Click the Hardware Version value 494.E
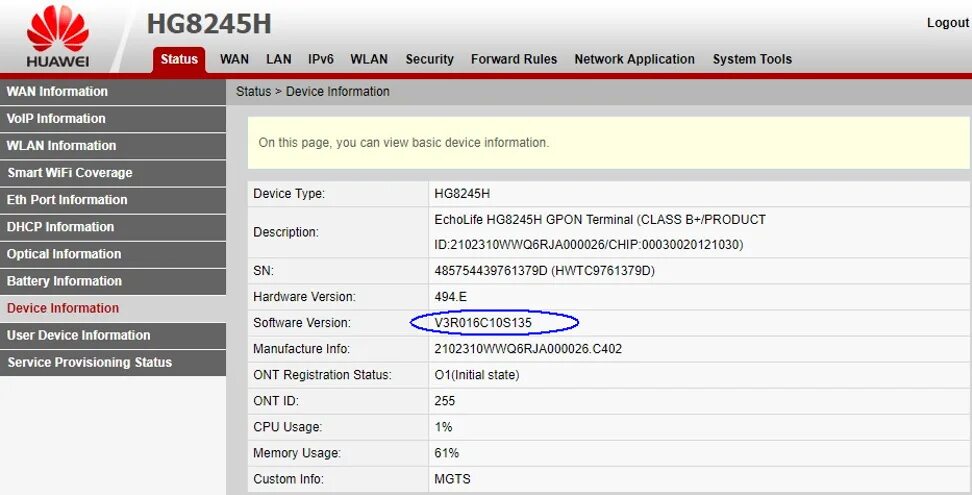Screen dimensions: 972x495 tap(450, 297)
